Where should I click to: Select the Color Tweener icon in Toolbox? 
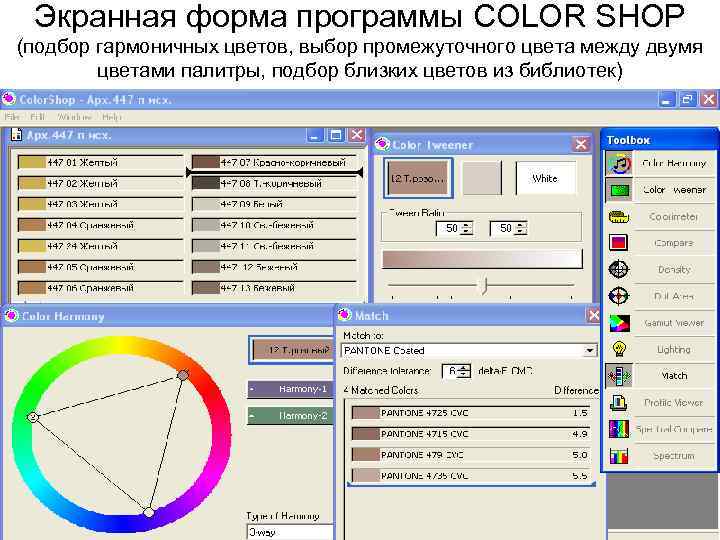(x=619, y=190)
